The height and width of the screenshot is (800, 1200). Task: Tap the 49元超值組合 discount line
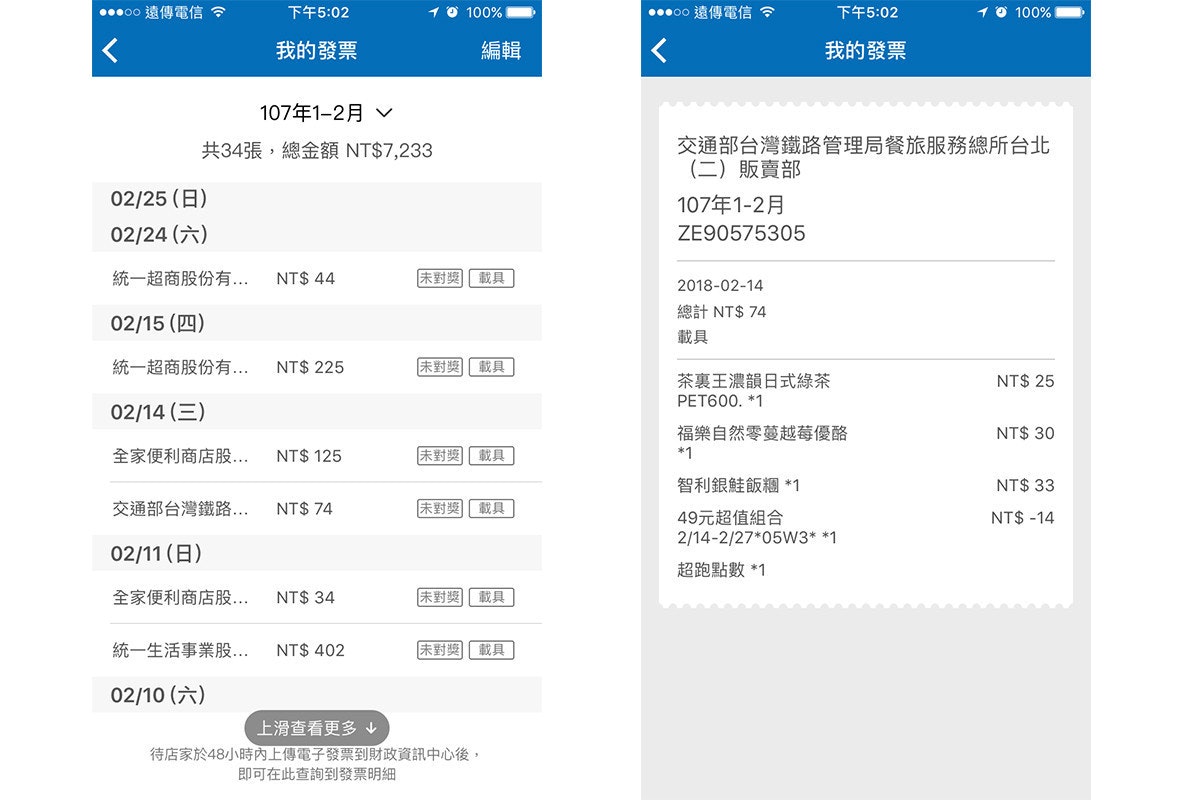point(866,528)
